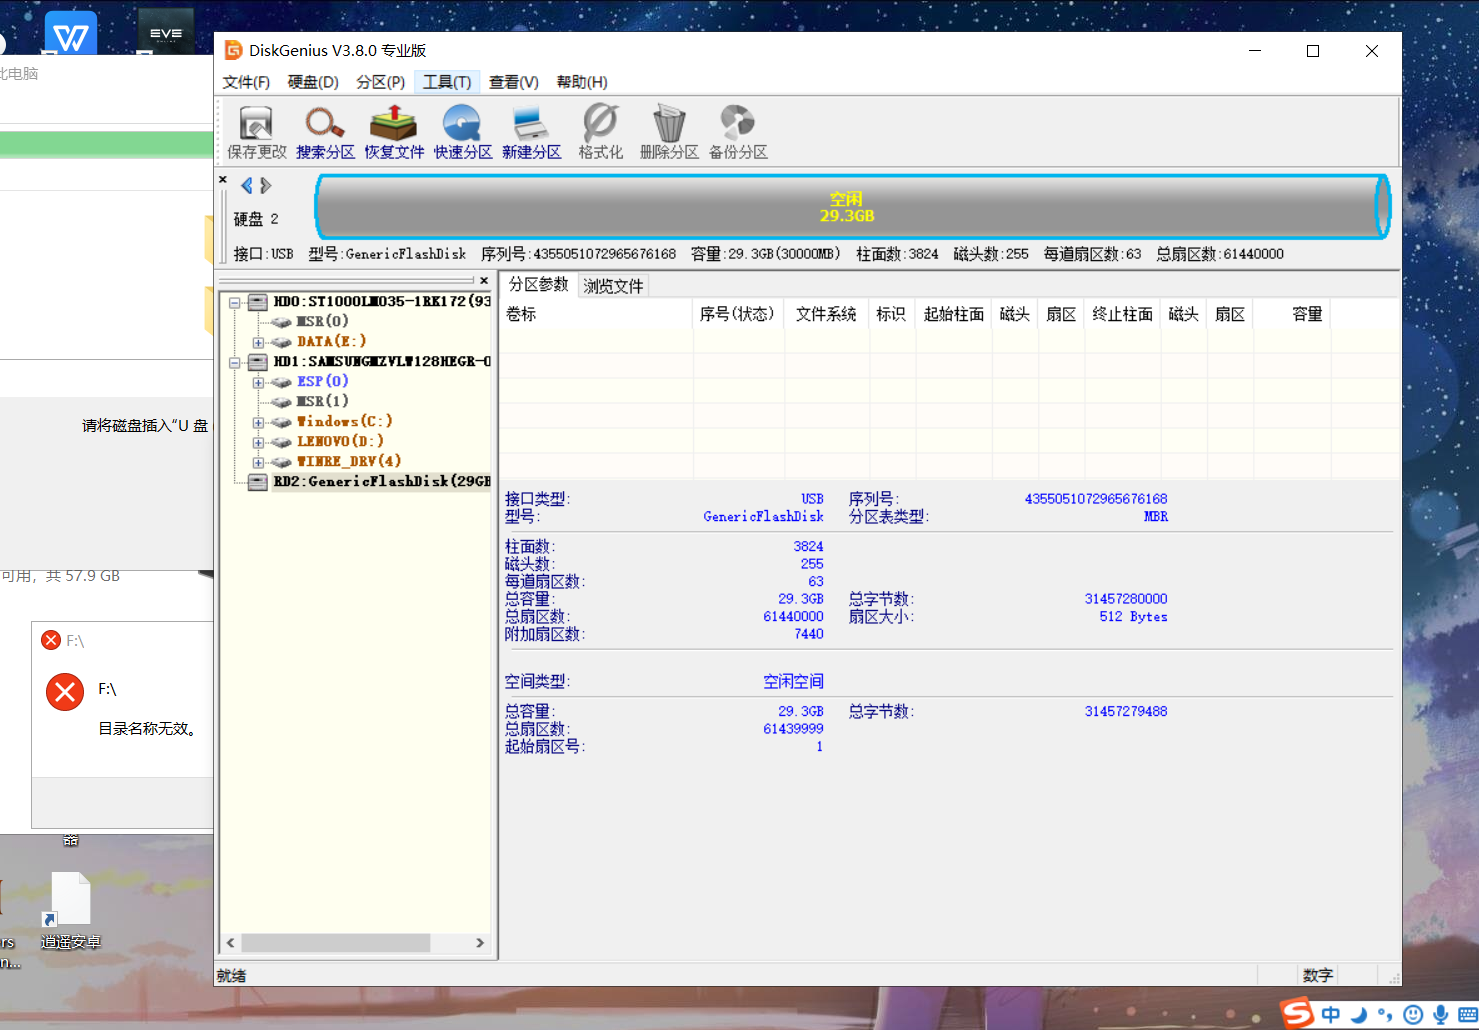Collapse the HD0 ST1000LM035 disk tree node
Image resolution: width=1479 pixels, height=1030 pixels.
tap(235, 302)
